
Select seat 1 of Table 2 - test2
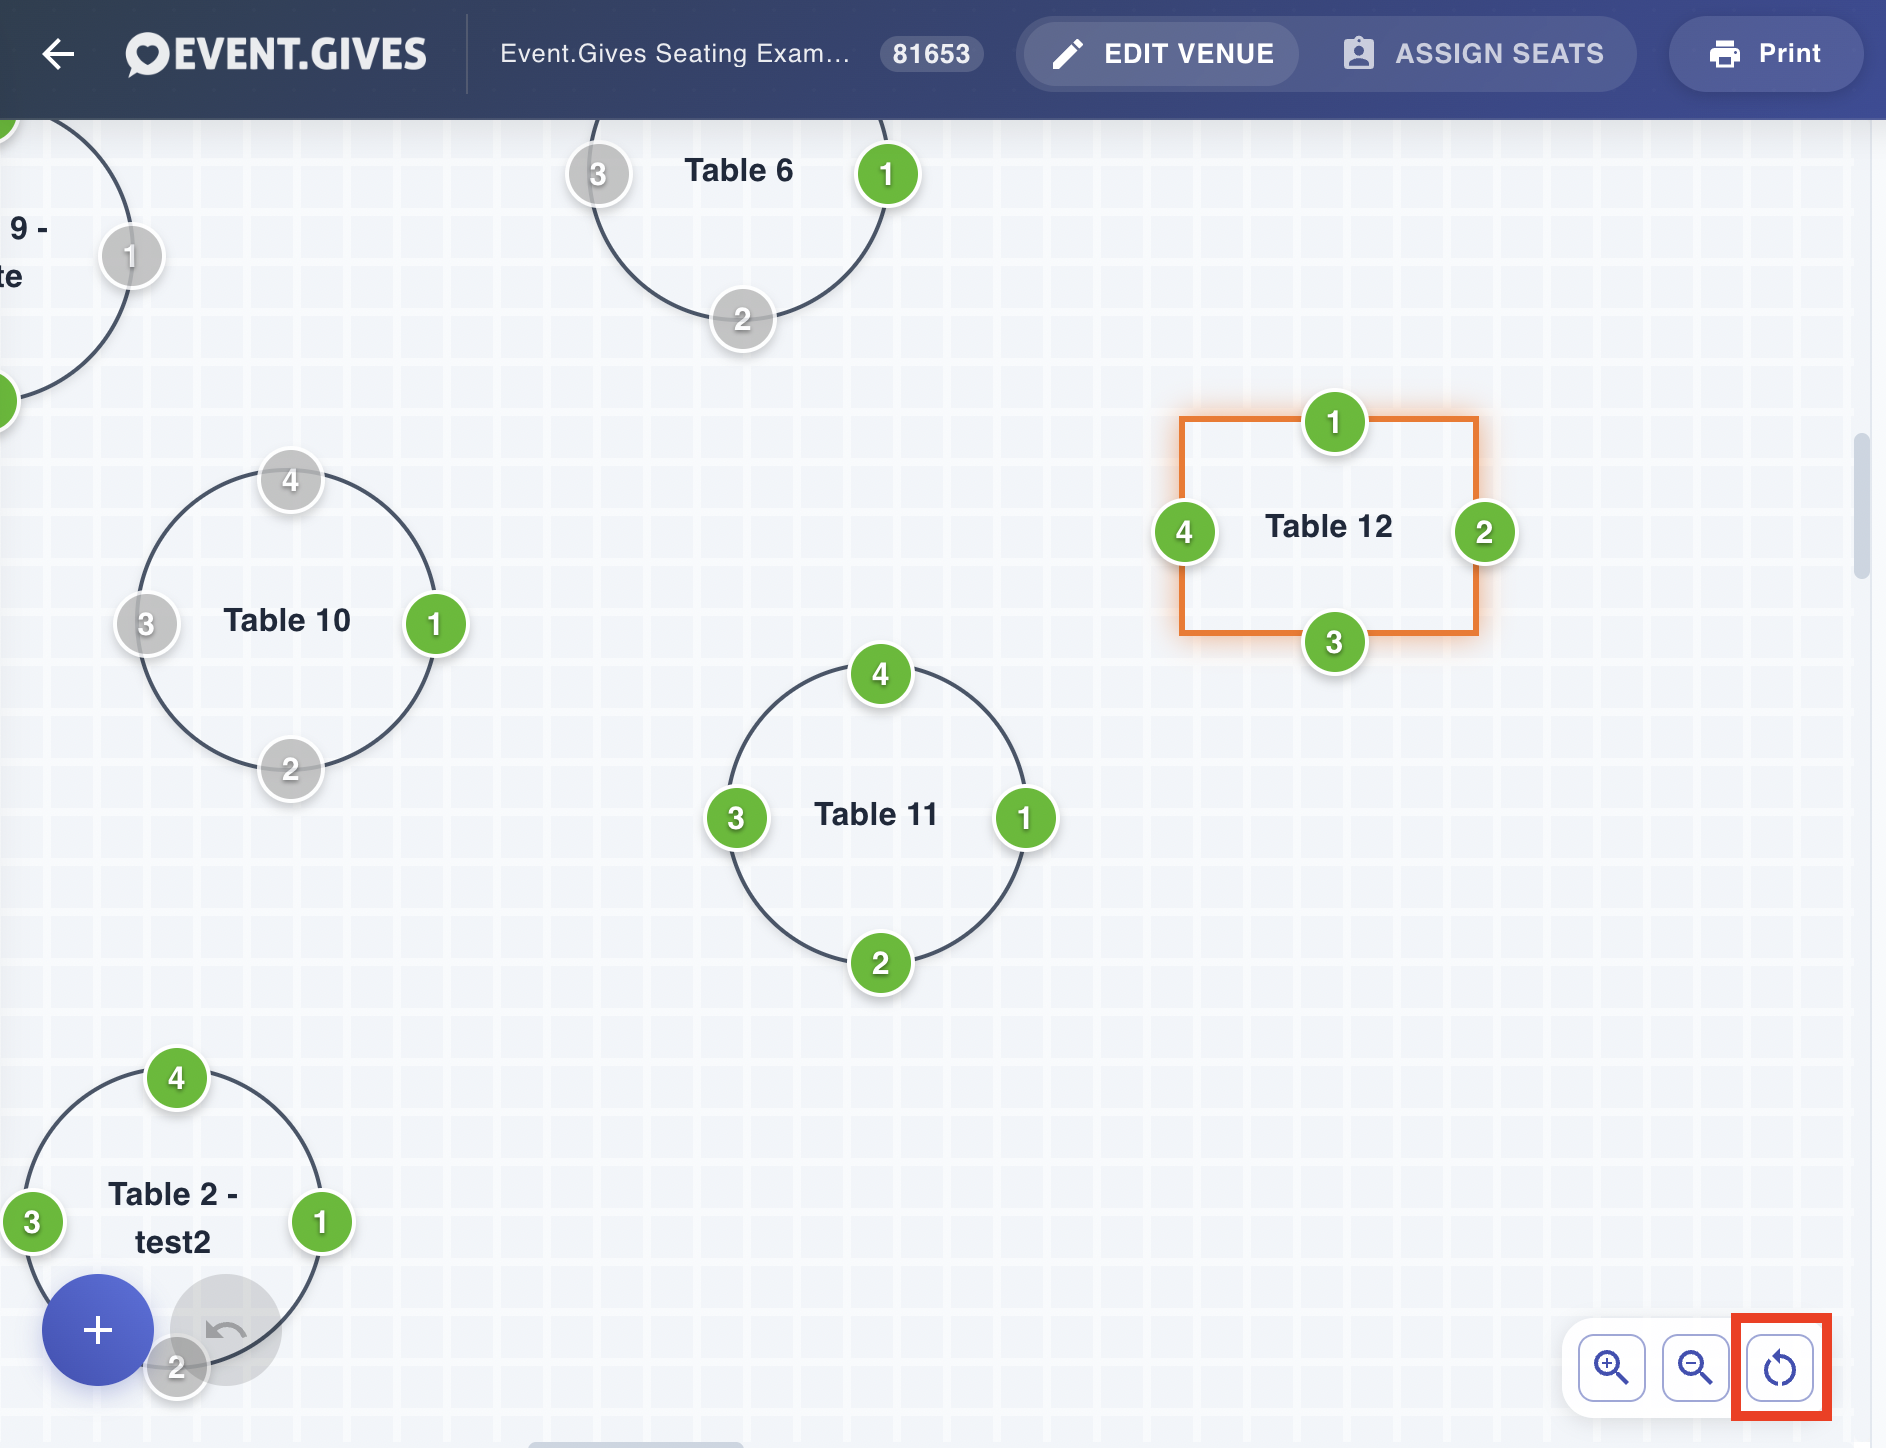tap(320, 1222)
